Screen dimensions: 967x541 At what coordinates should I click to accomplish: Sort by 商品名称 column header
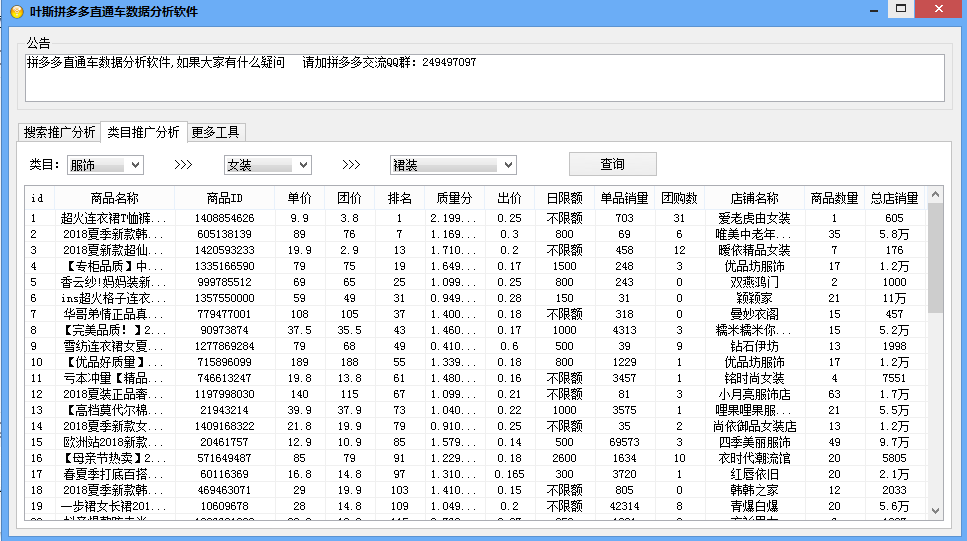[x=115, y=198]
